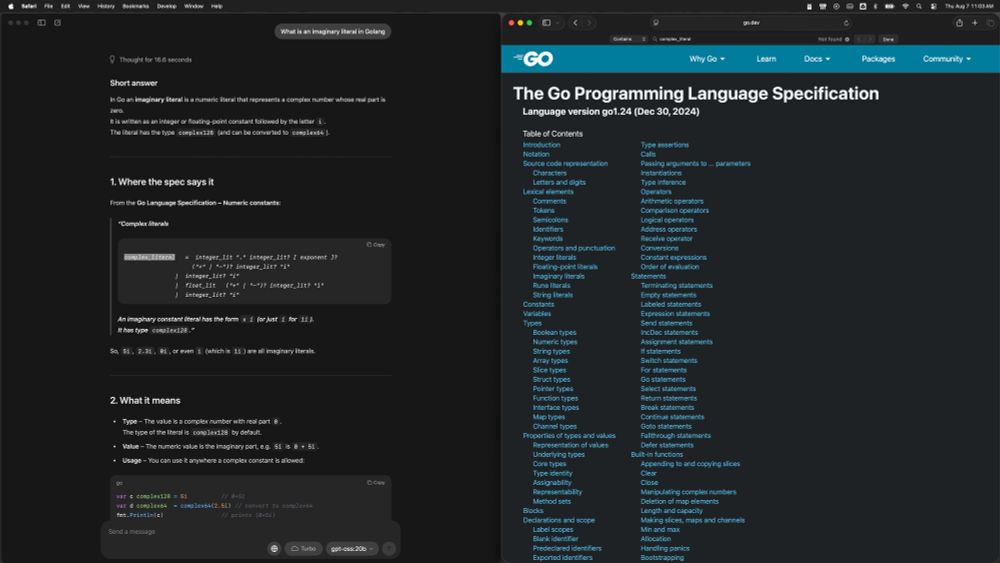Open 'Numeric types' contents link
This screenshot has height=563, width=1000.
click(x=555, y=342)
